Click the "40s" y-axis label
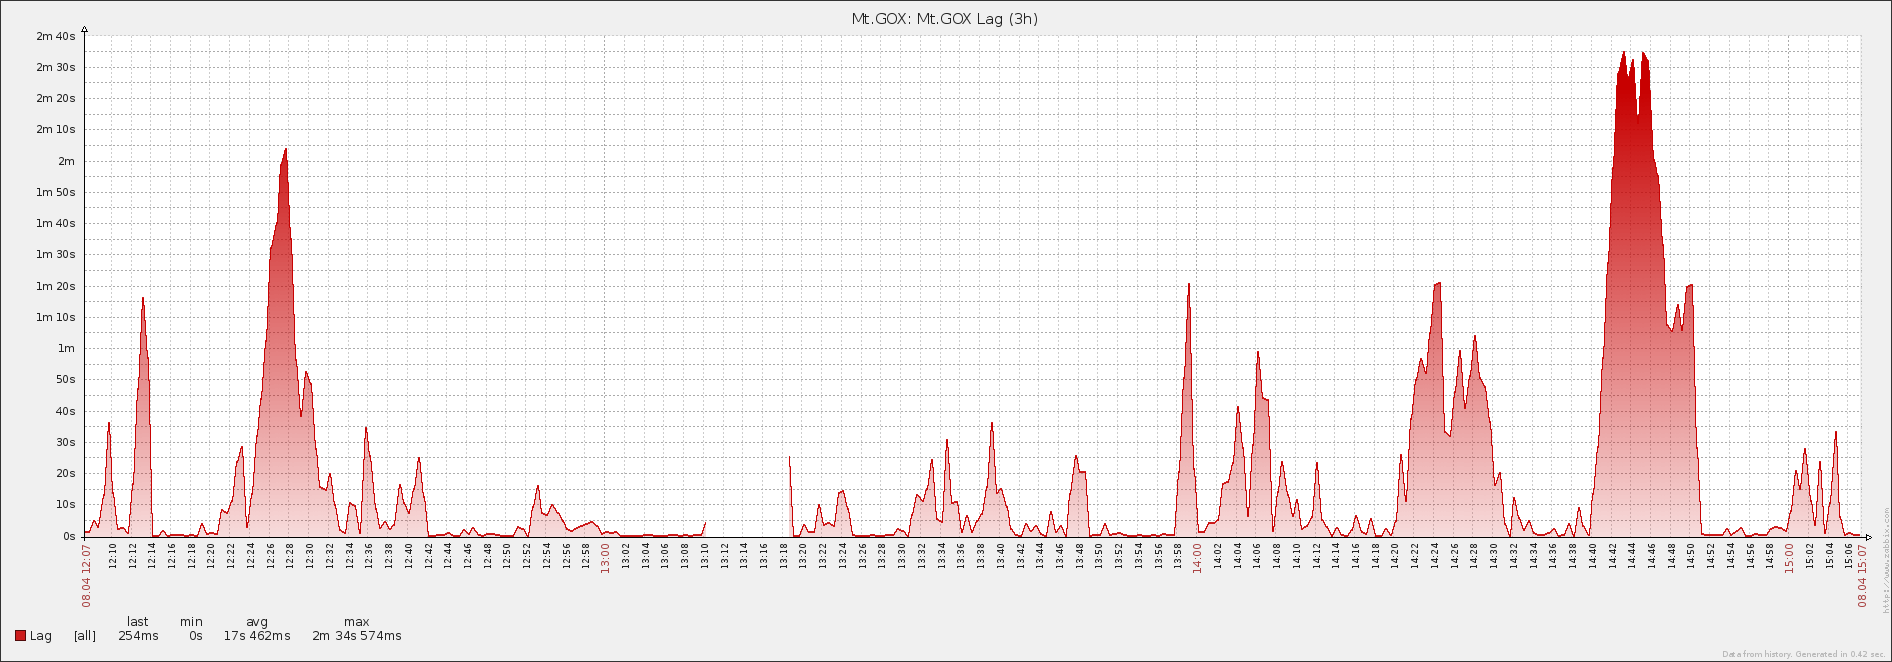 66,412
